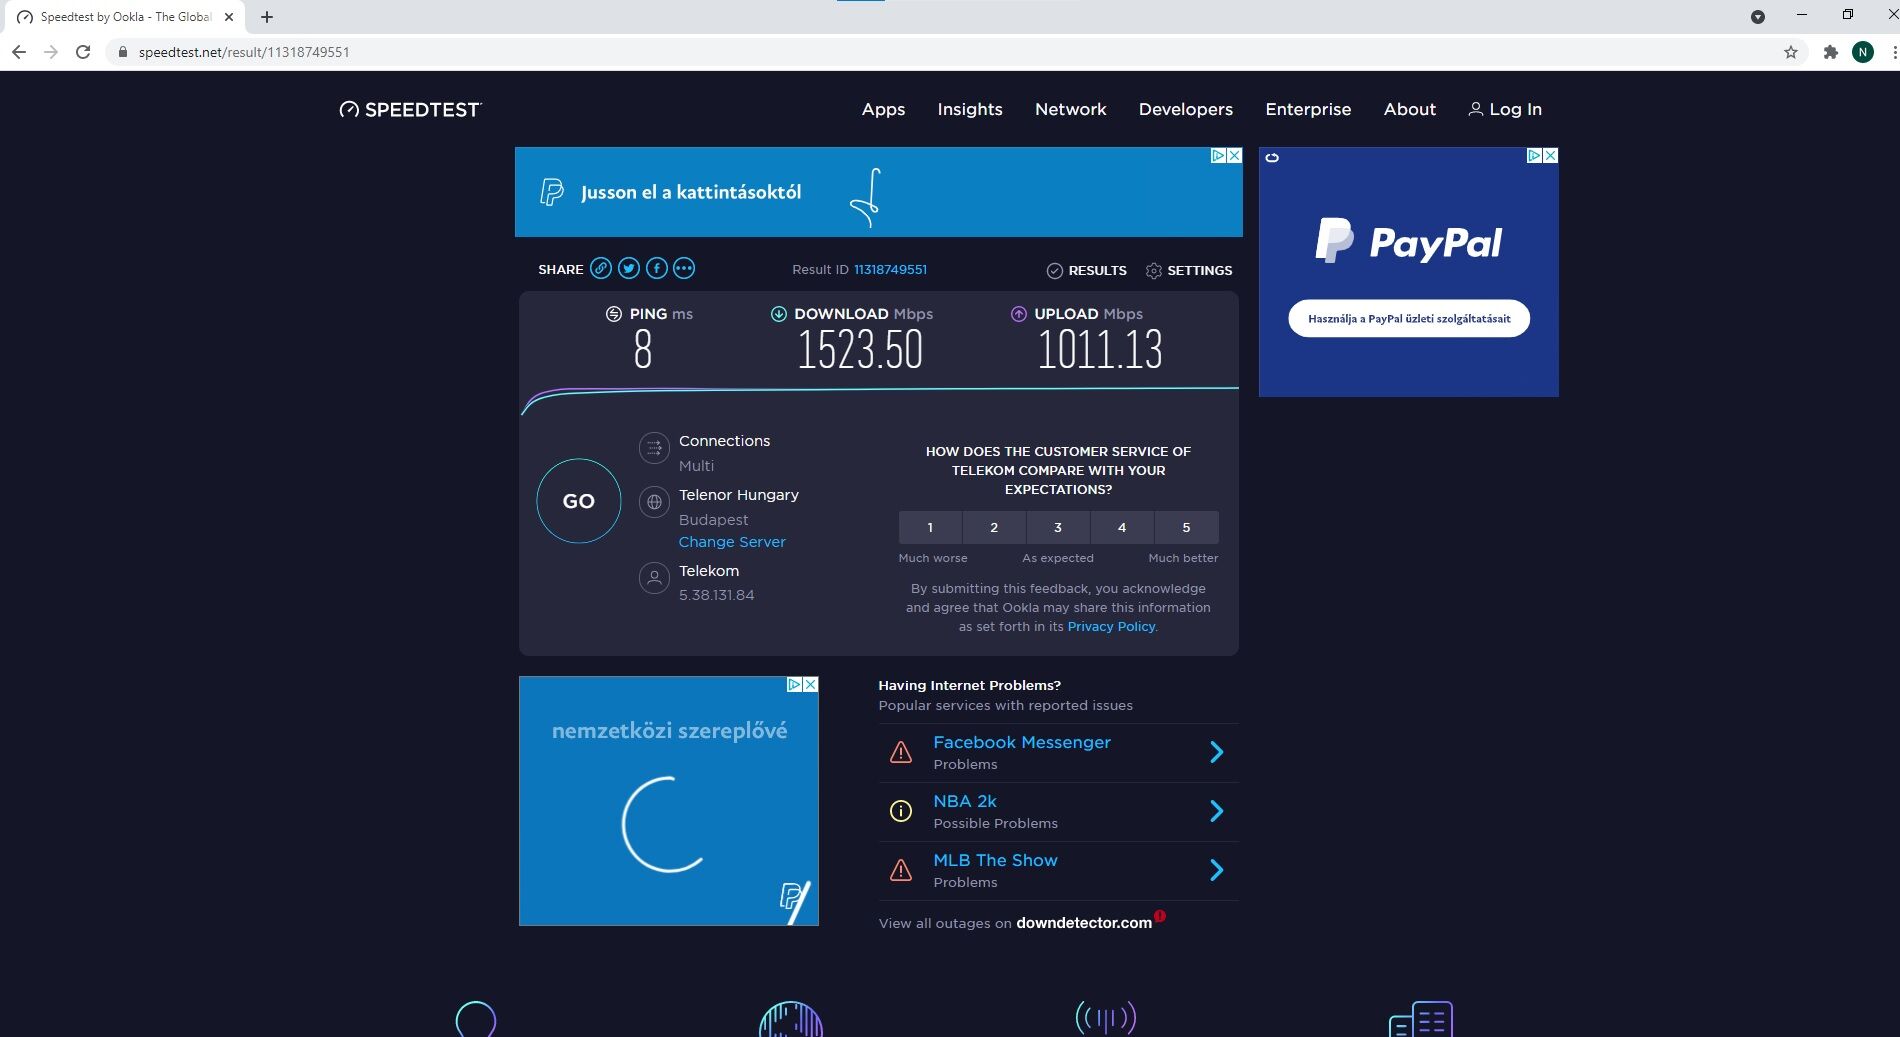Click the Speedtest logo
The image size is (1900, 1037).
[410, 109]
